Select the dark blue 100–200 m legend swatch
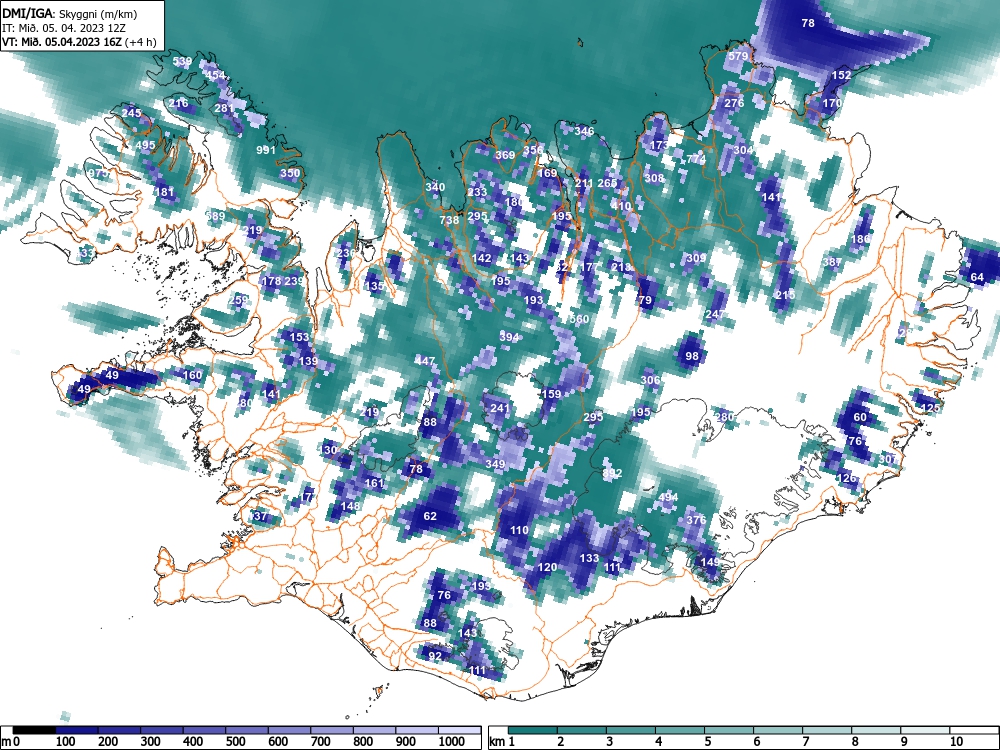1000x750 pixels. 77,730
